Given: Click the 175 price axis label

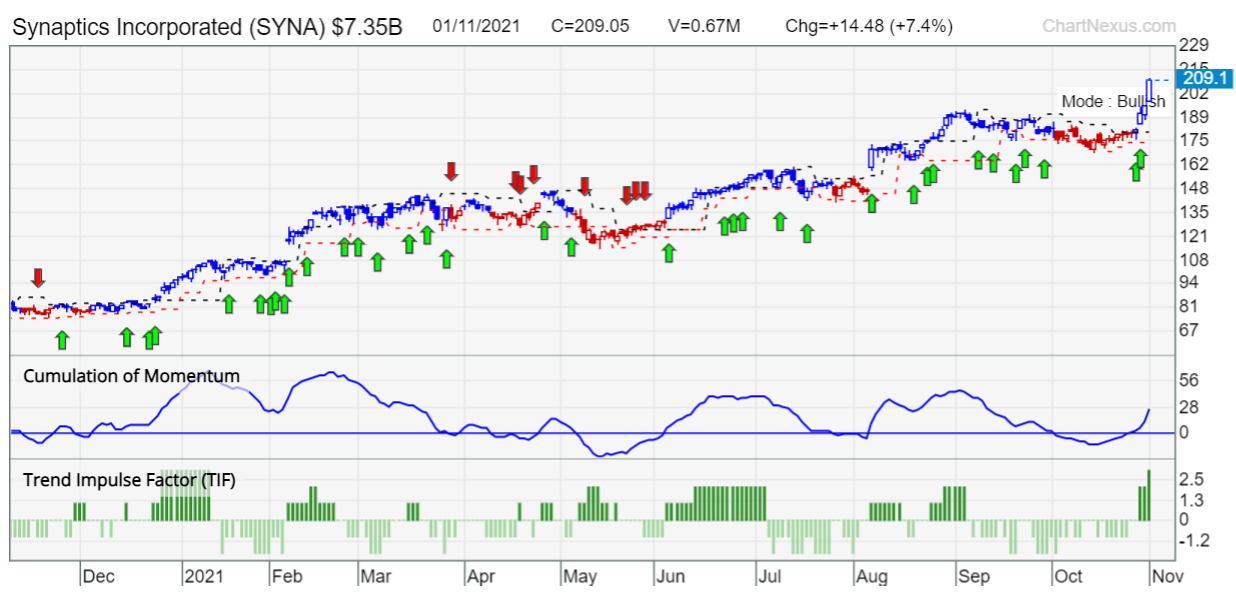Looking at the screenshot, I should coord(1194,140).
